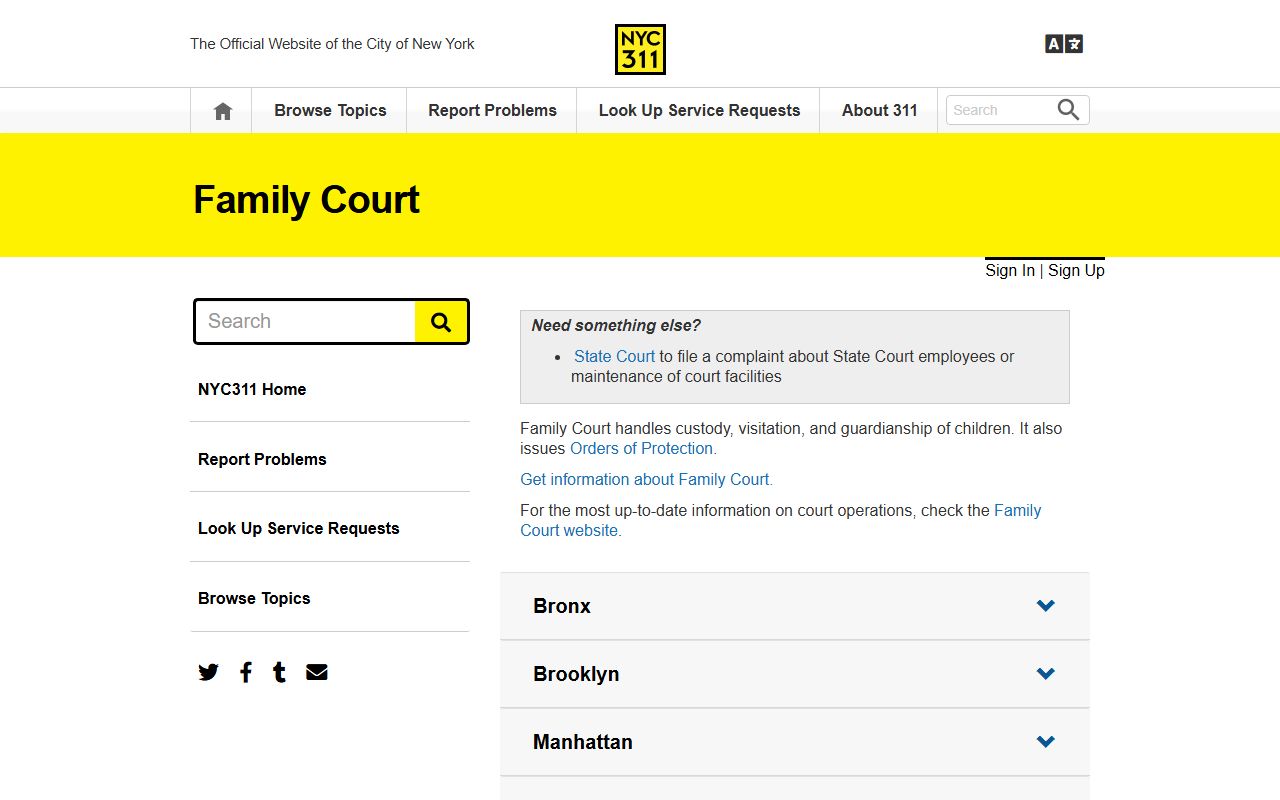This screenshot has height=800, width=1280.
Task: Select Browse Topics in sidebar
Action: [254, 598]
